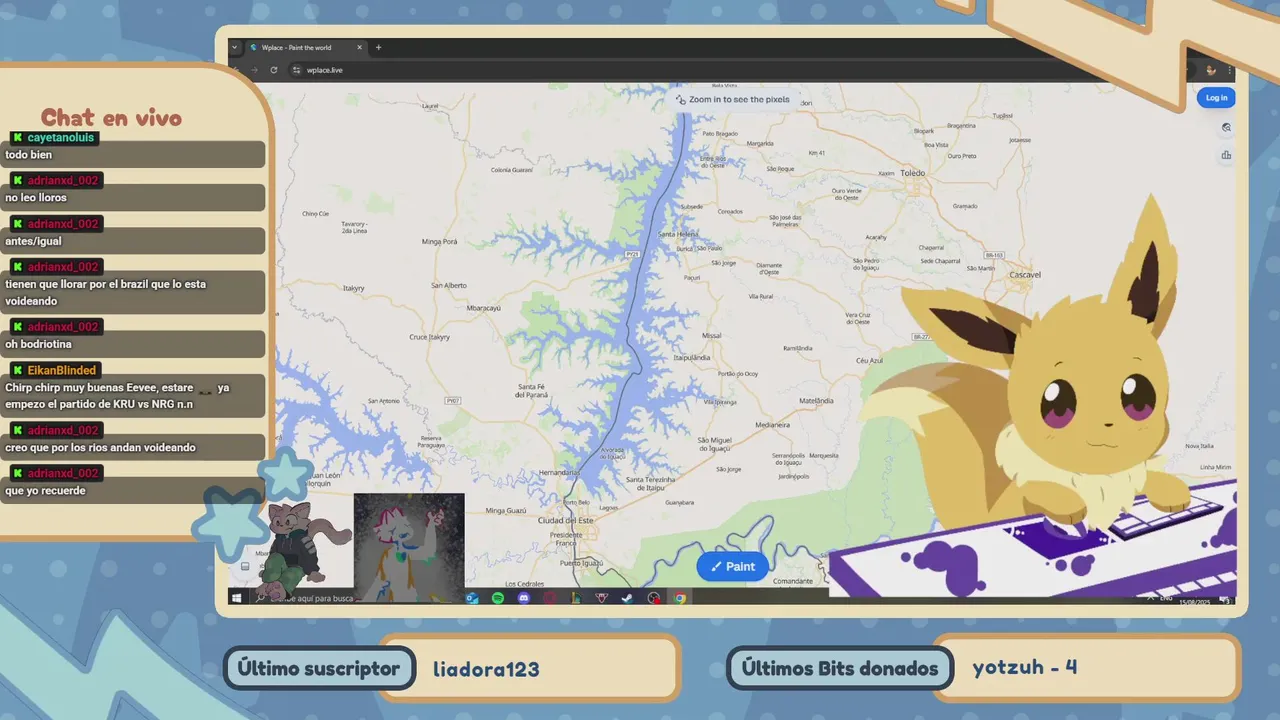Screen dimensions: 1280x720
Task: Open the site info icon in address bar
Action: (x=297, y=70)
